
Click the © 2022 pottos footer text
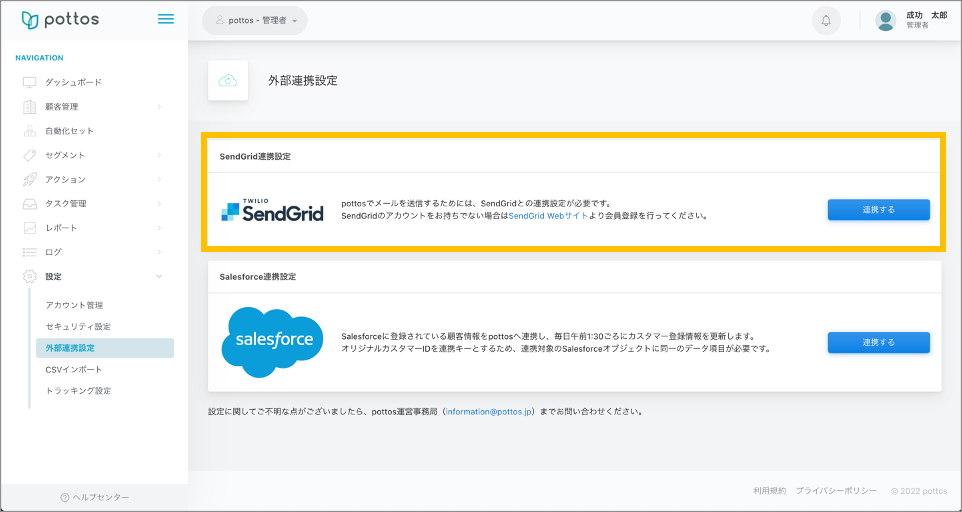point(919,491)
